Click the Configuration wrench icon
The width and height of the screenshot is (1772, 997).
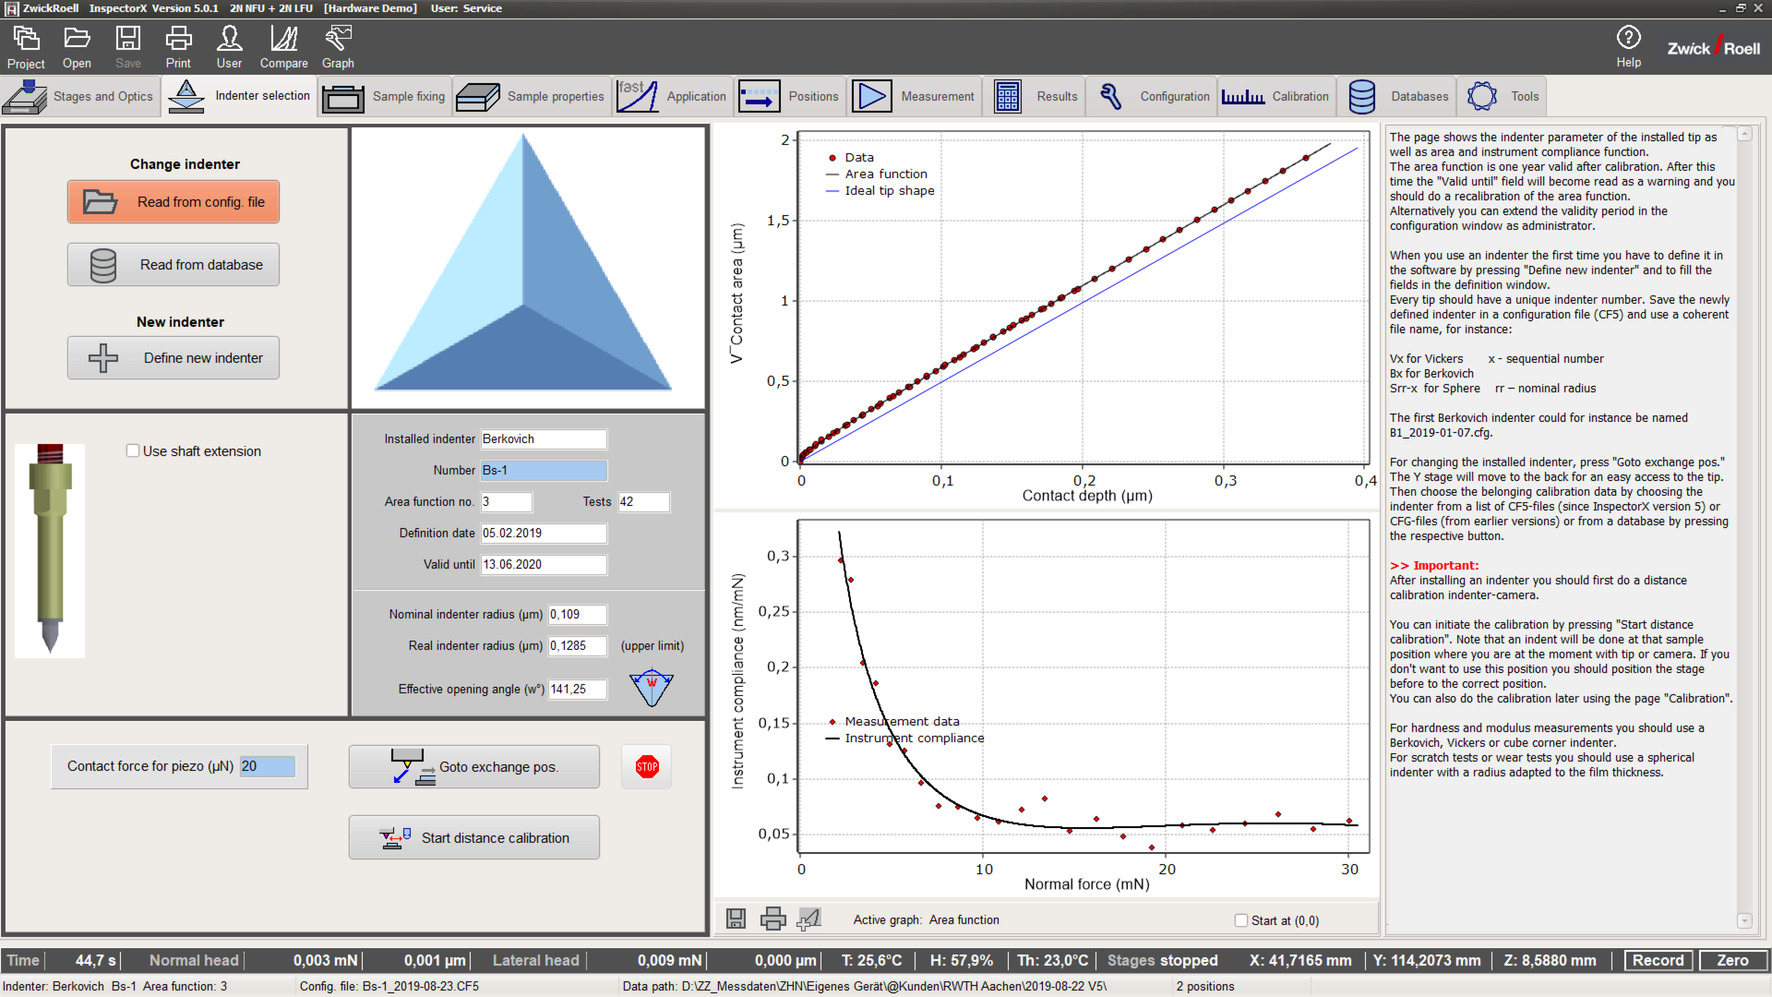[x=1110, y=97]
